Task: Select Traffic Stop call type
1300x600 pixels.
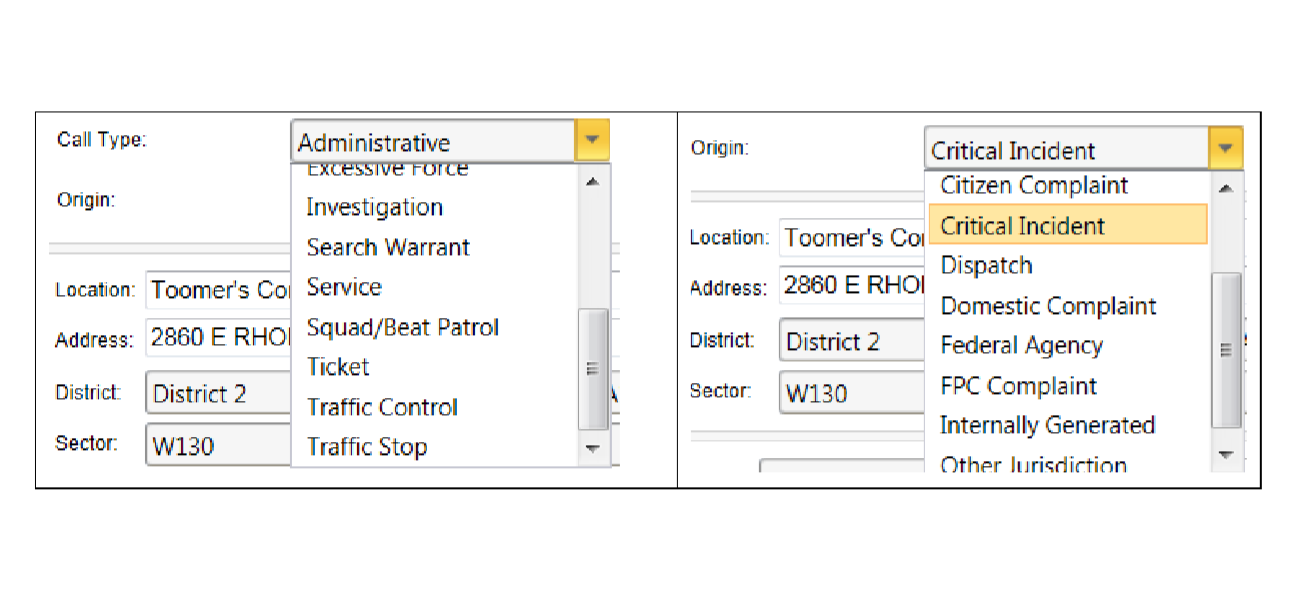Action: tap(367, 447)
